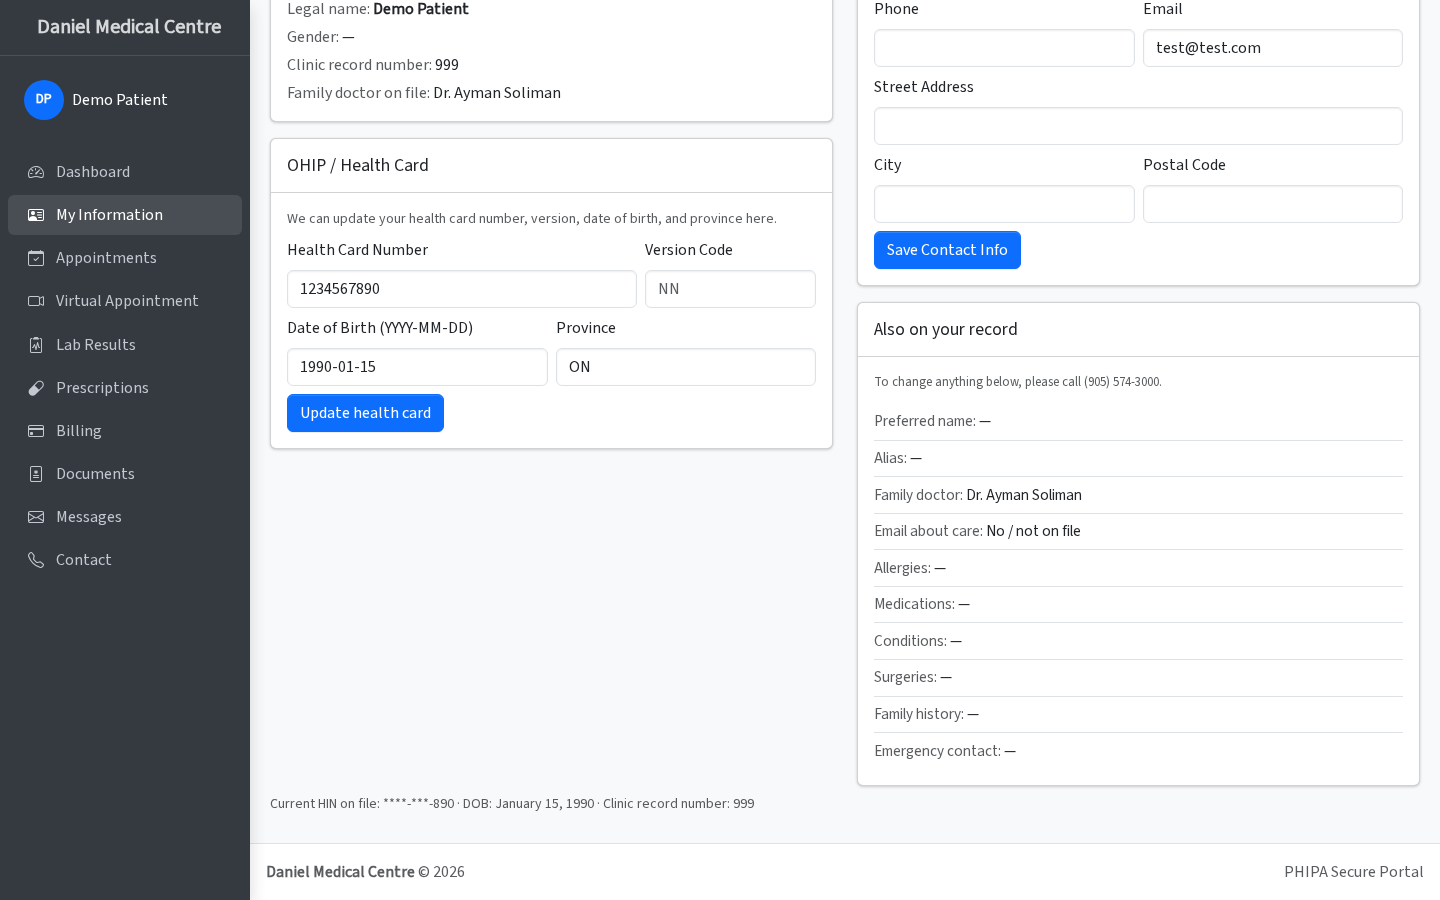This screenshot has width=1440, height=900.
Task: Click the 'Allergies' row
Action: (1138, 568)
